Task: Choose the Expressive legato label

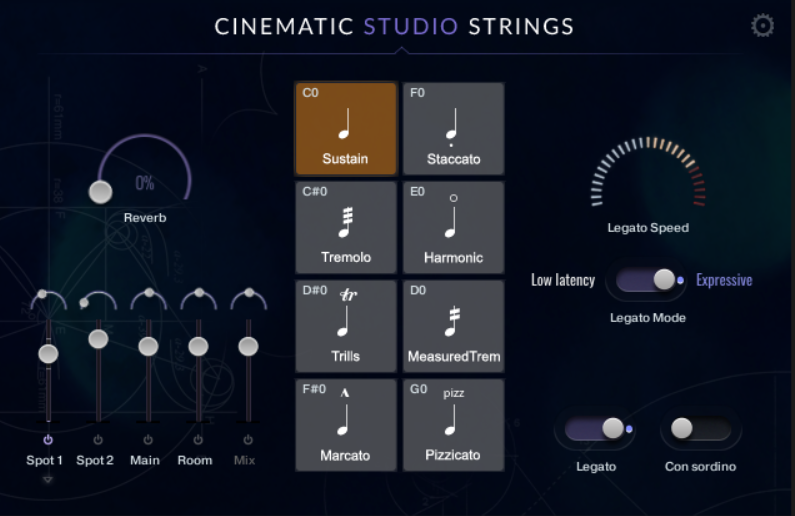Action: click(724, 280)
